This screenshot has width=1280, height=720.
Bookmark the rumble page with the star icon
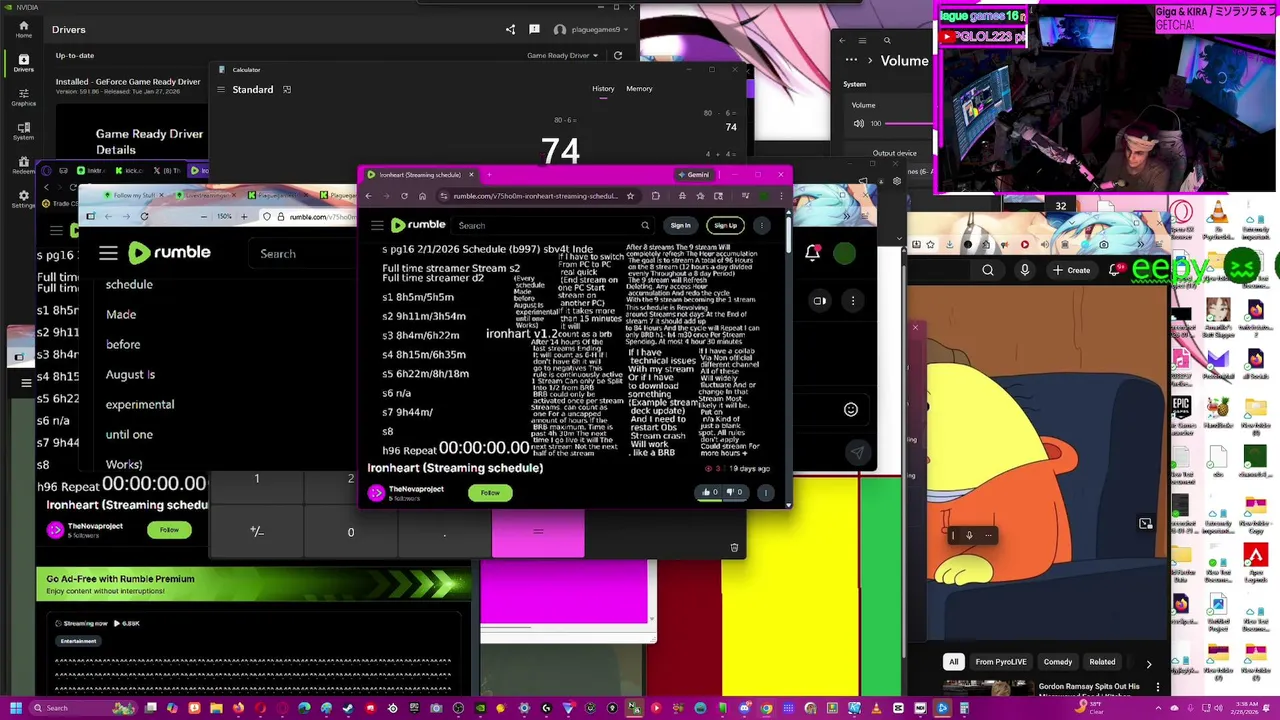coord(630,196)
